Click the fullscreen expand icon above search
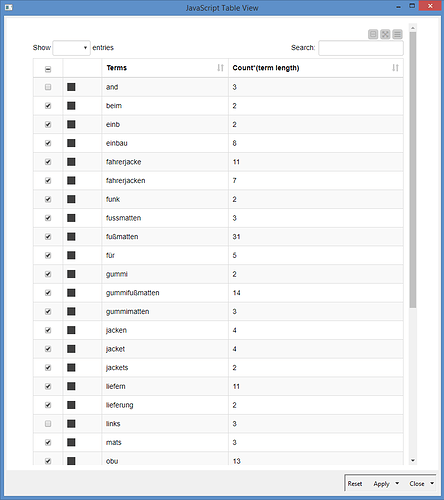The image size is (444, 500). click(385, 34)
